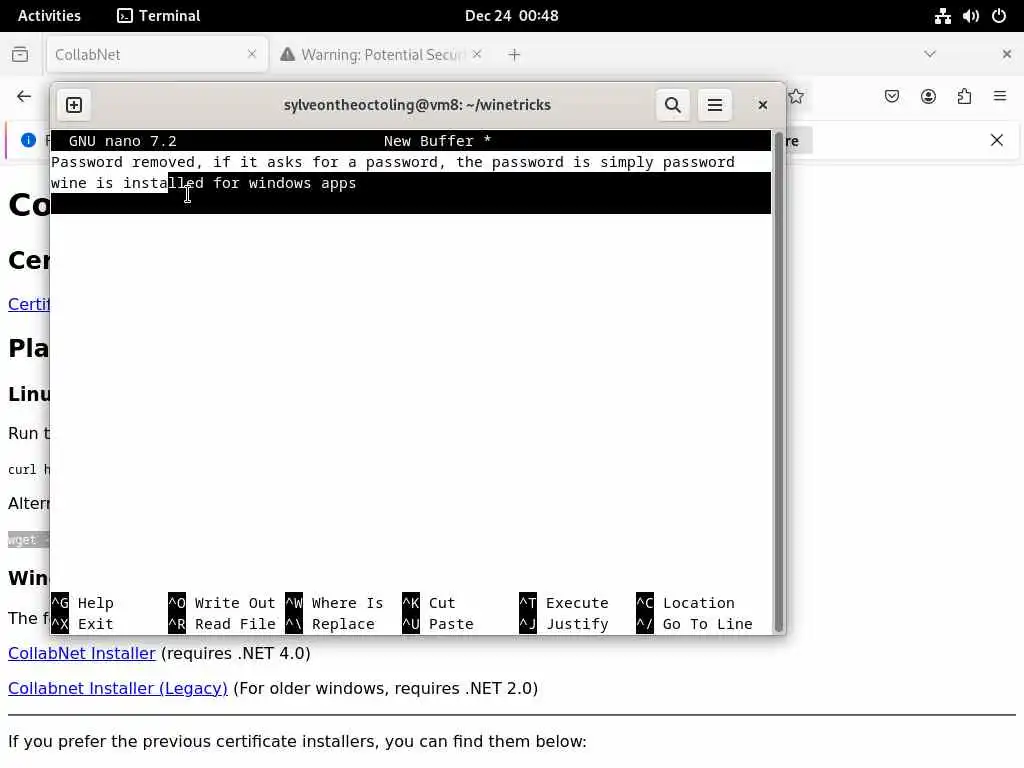Open the Collabnet Installer (Legacy) link
Screen dimensions: 1024x768
point(118,688)
